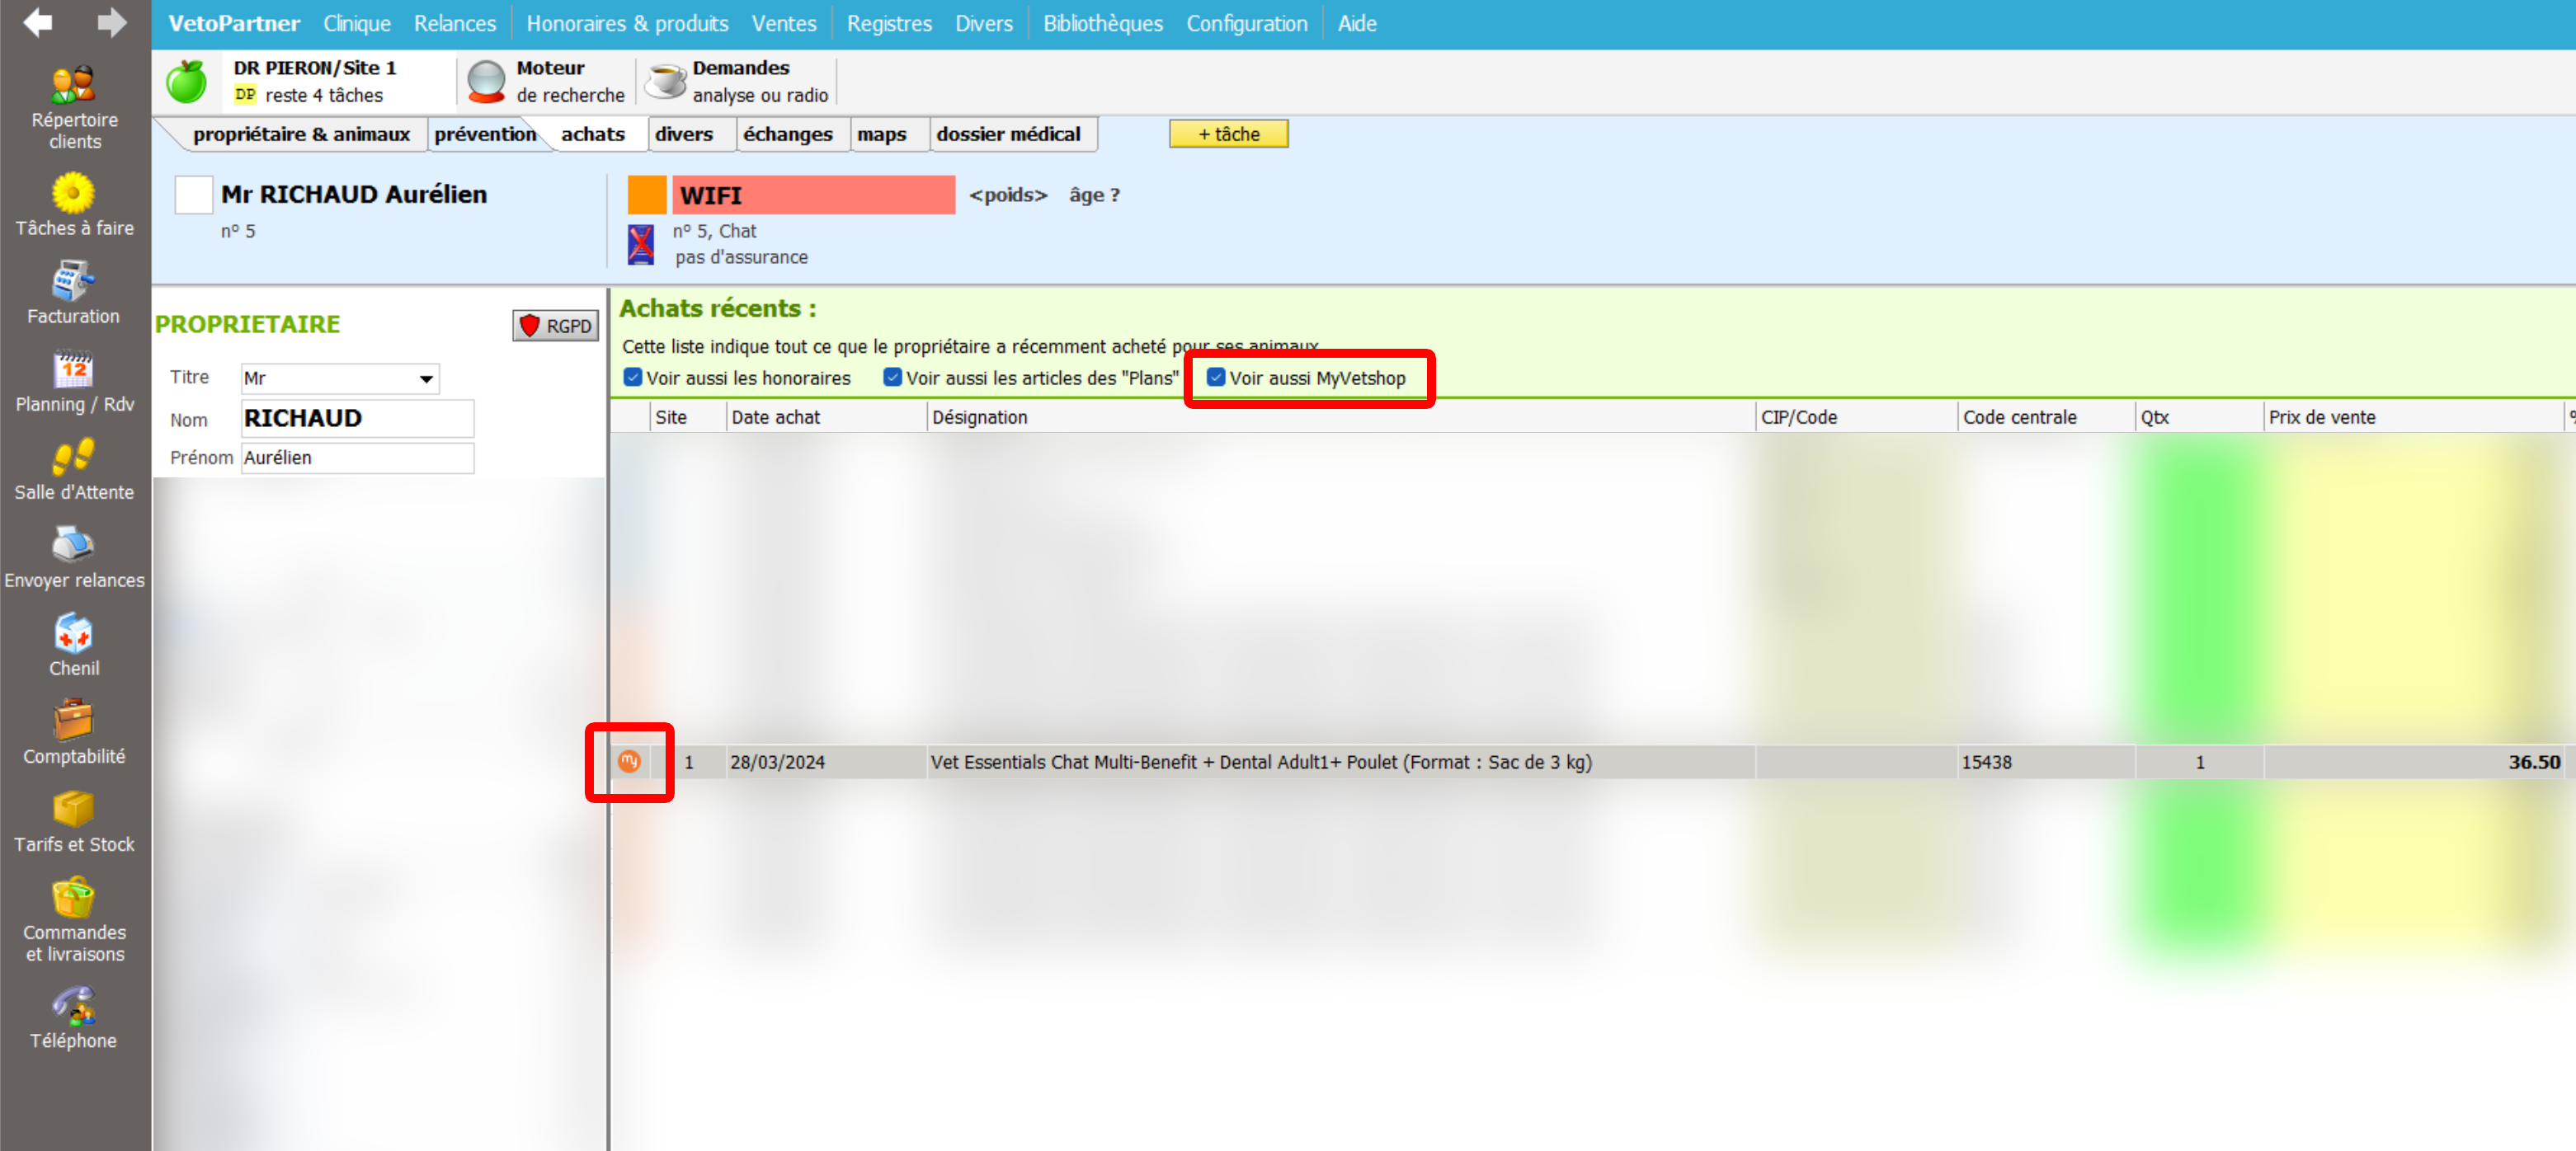Image resolution: width=2576 pixels, height=1151 pixels.
Task: Expand the Titre dropdown
Action: click(x=426, y=379)
